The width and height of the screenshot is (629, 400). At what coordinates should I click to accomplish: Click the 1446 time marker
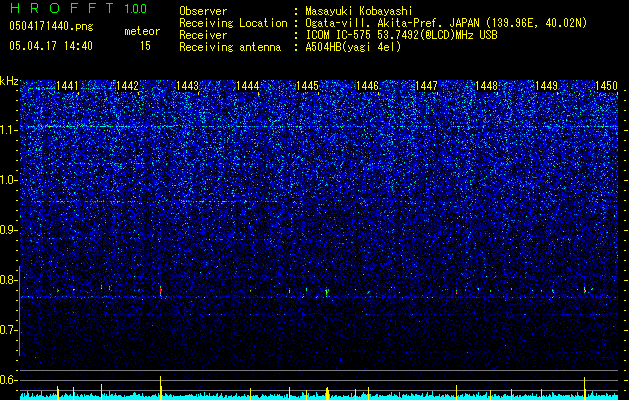(x=367, y=86)
